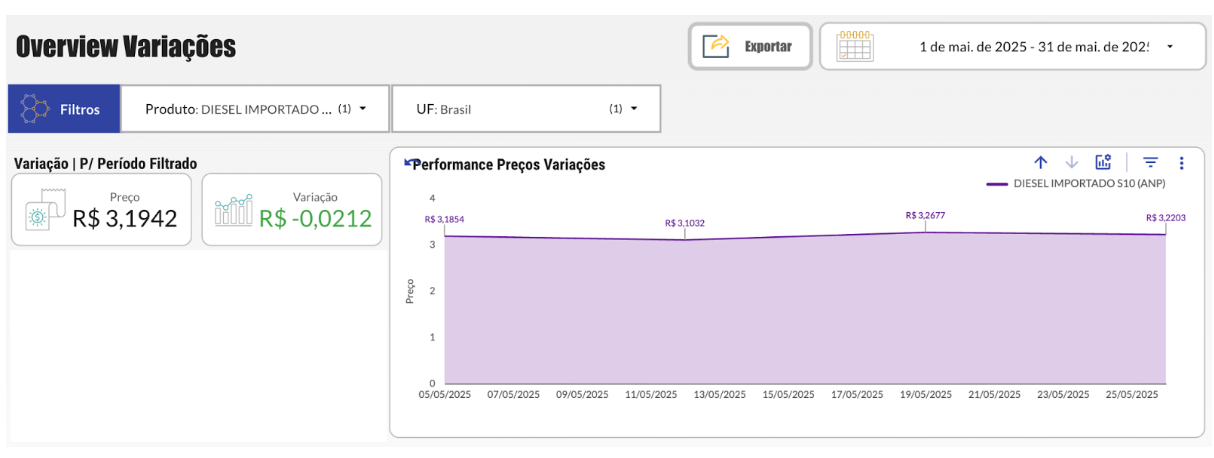Click the bar chart icon on Variação card
Viewport: 1214px width, 458px height.
click(x=233, y=211)
